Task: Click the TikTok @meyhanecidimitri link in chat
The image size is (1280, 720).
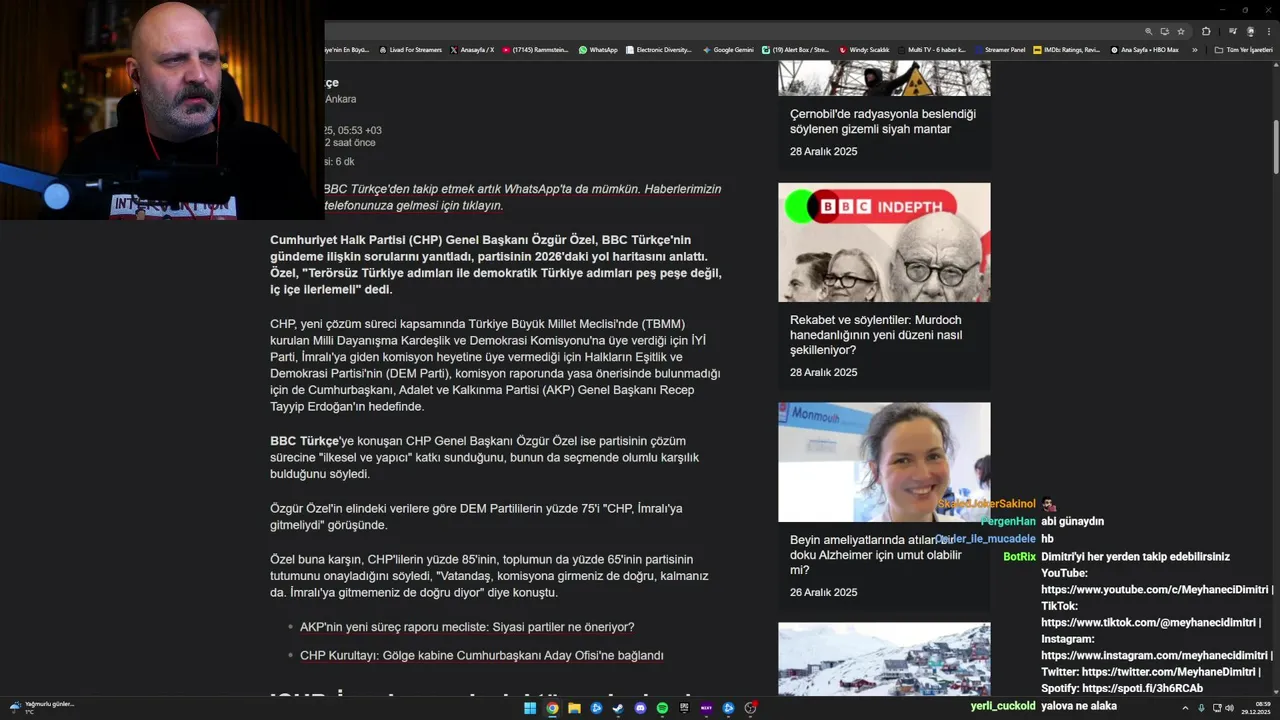Action: click(1148, 622)
